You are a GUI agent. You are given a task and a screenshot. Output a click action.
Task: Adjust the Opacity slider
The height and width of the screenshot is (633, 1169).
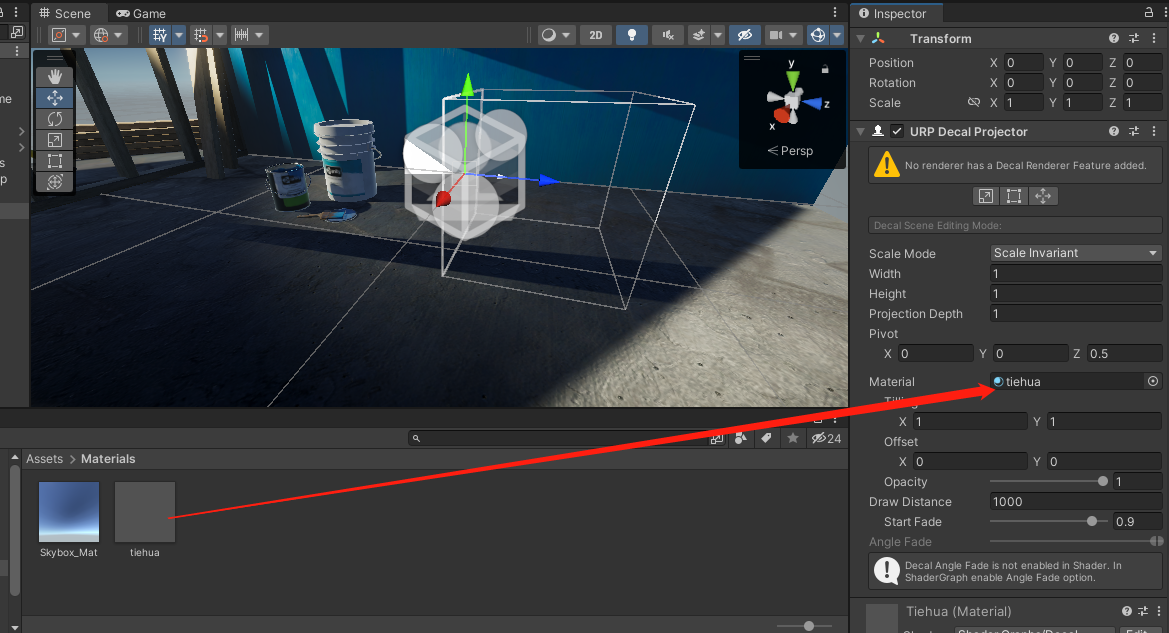pos(1049,482)
